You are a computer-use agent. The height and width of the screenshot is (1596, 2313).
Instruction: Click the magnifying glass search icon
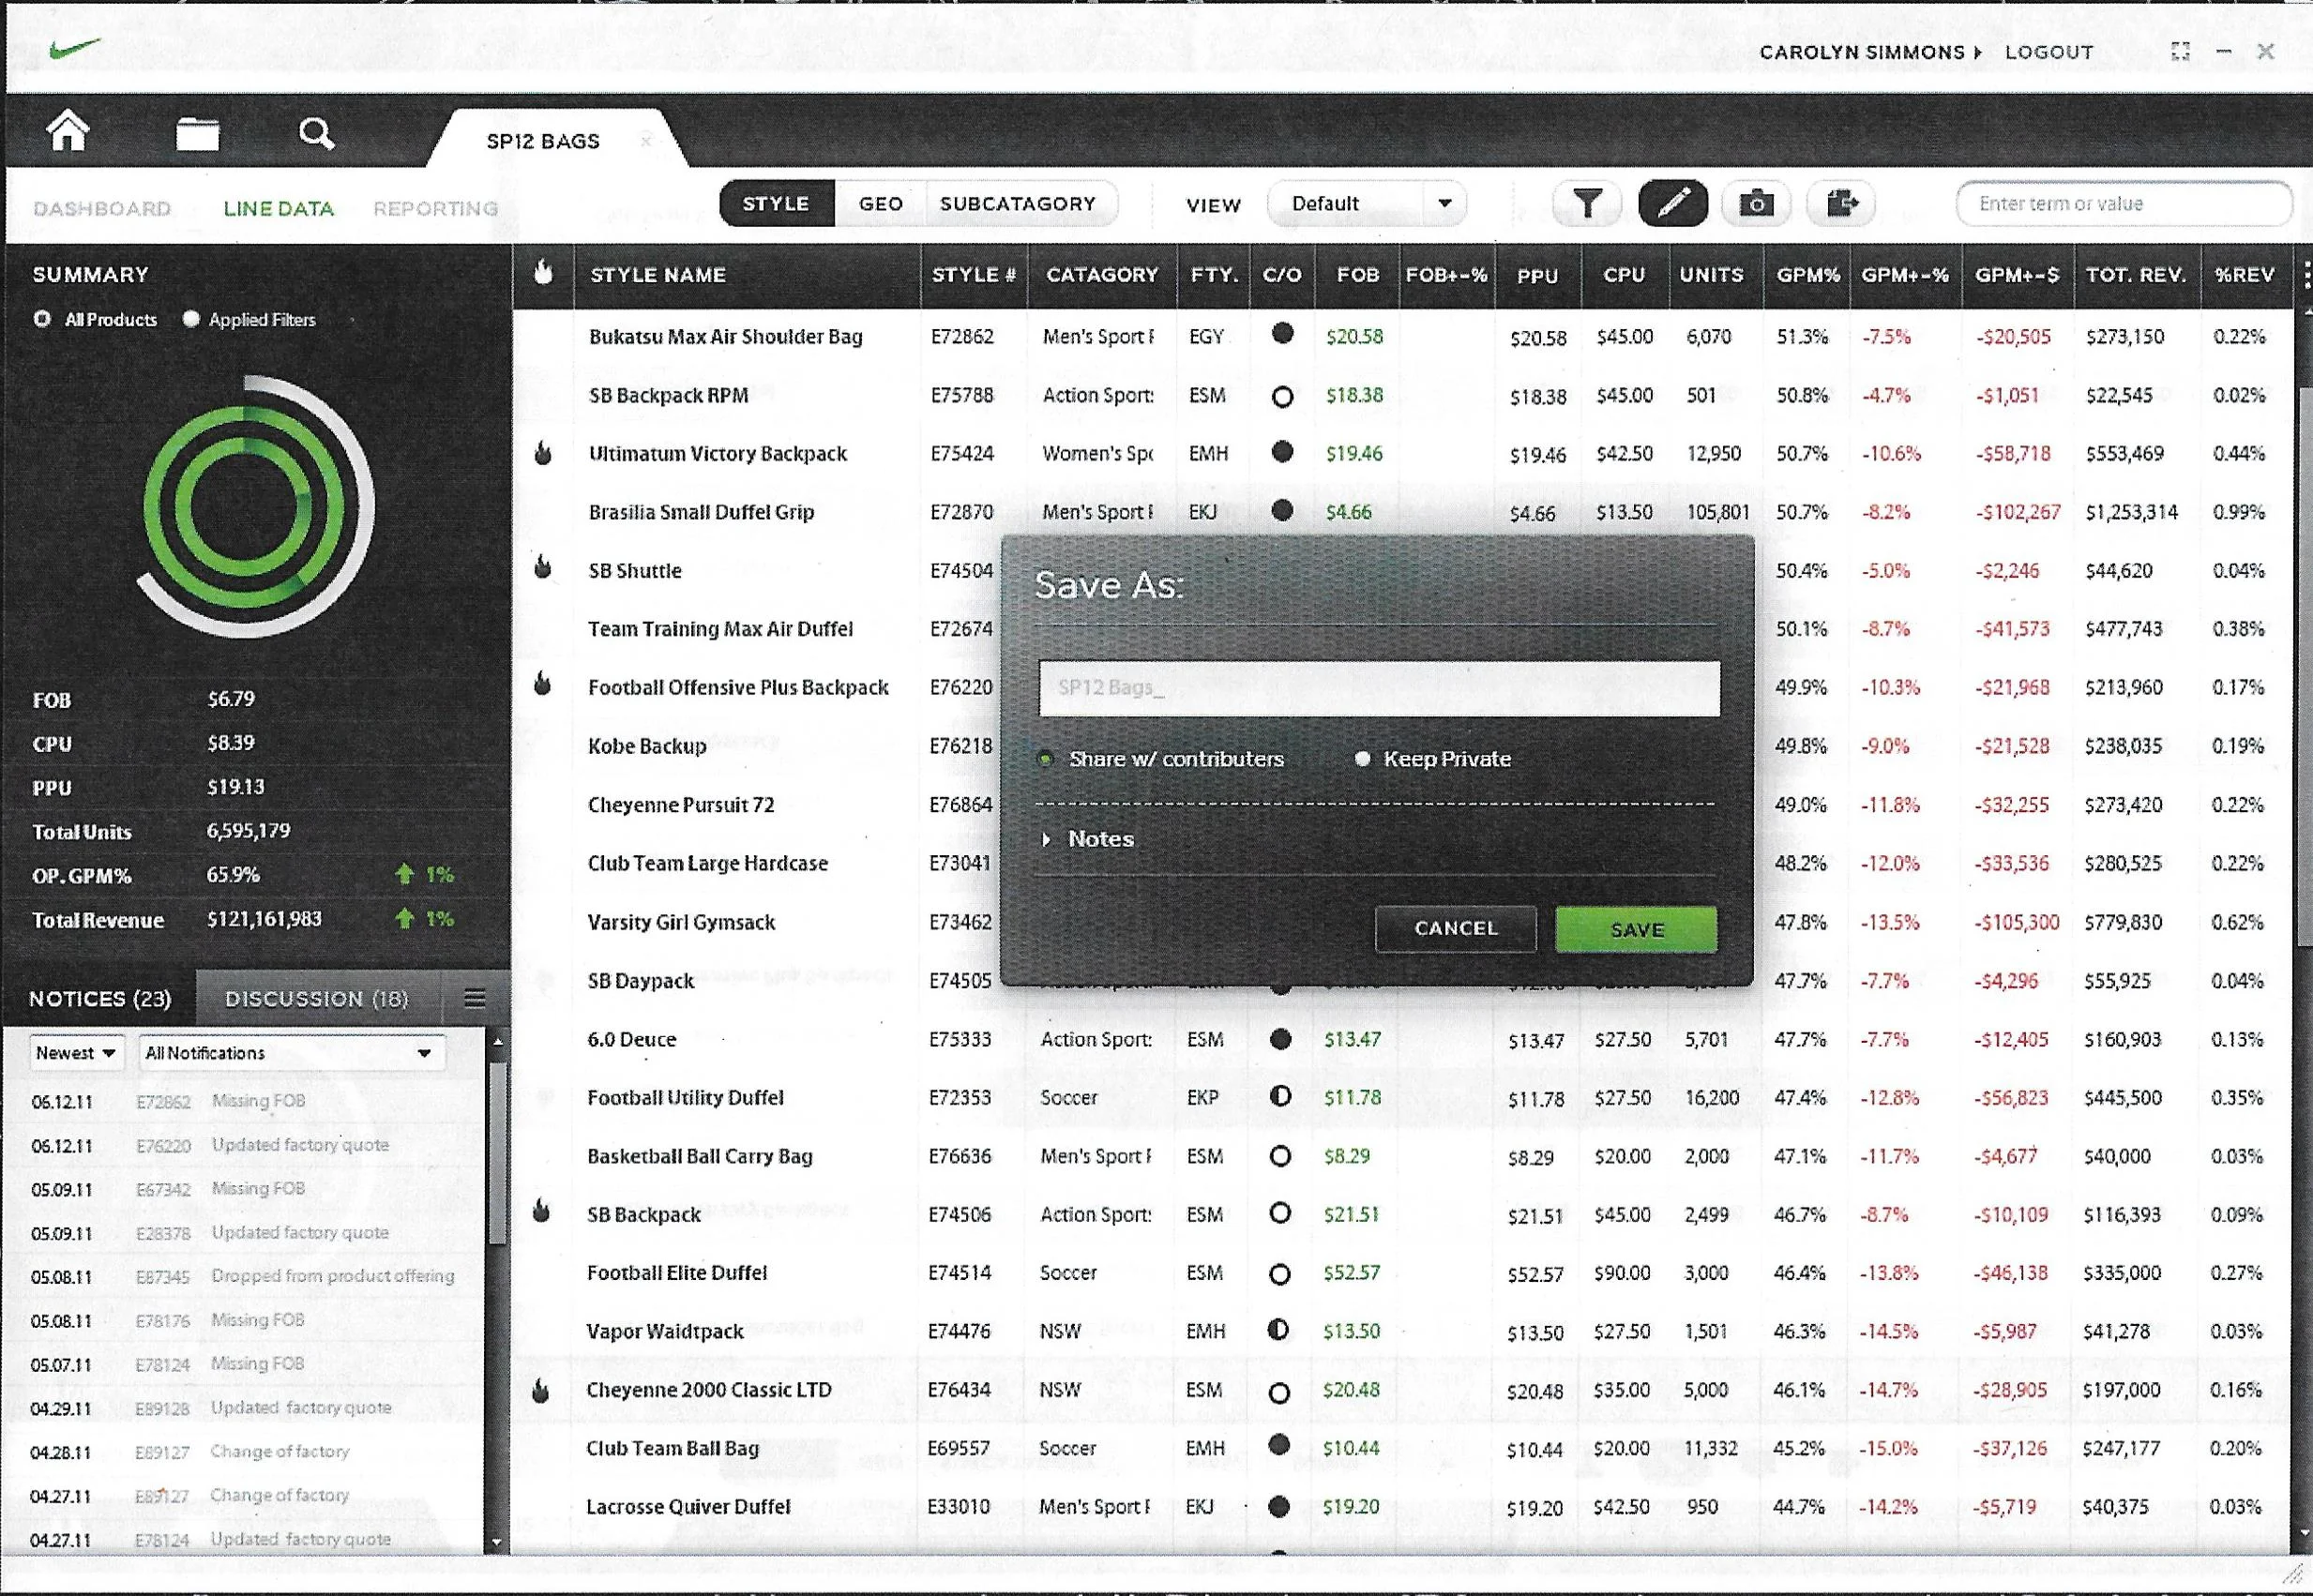pyautogui.click(x=316, y=133)
